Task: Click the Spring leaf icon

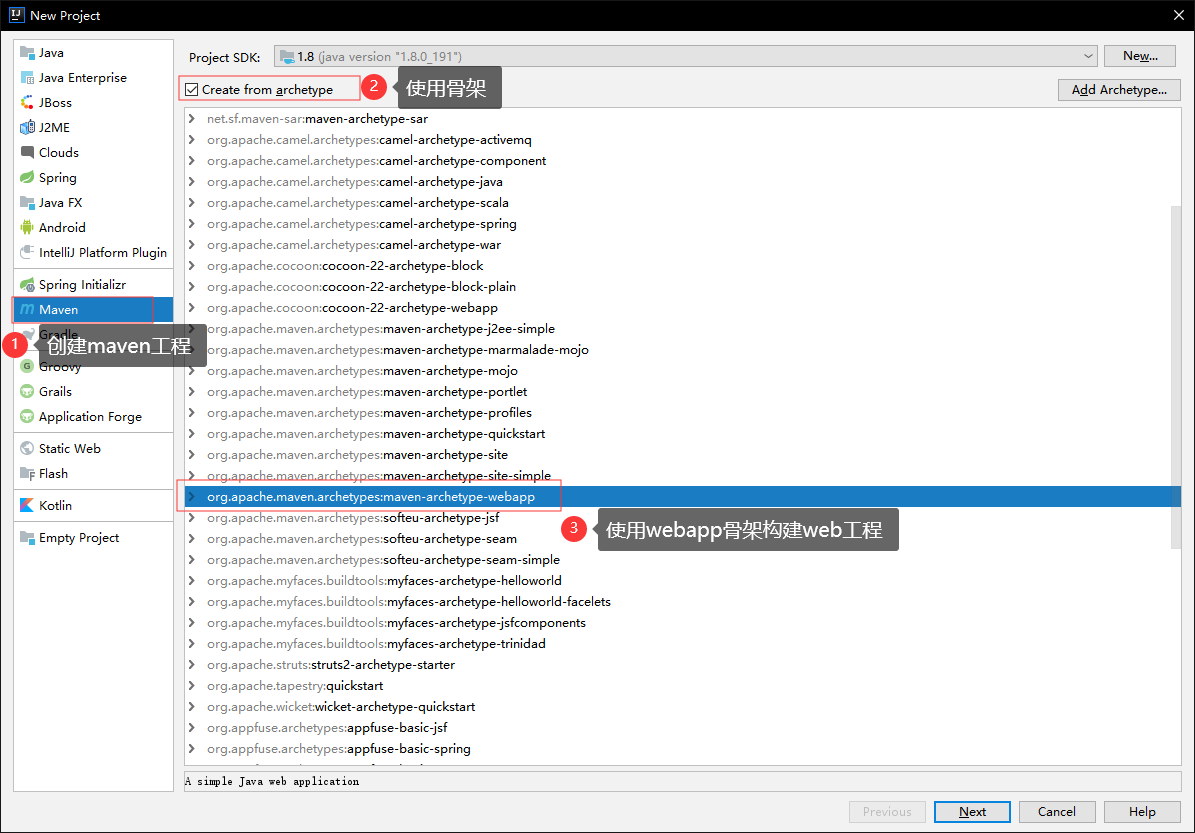Action: tap(27, 178)
